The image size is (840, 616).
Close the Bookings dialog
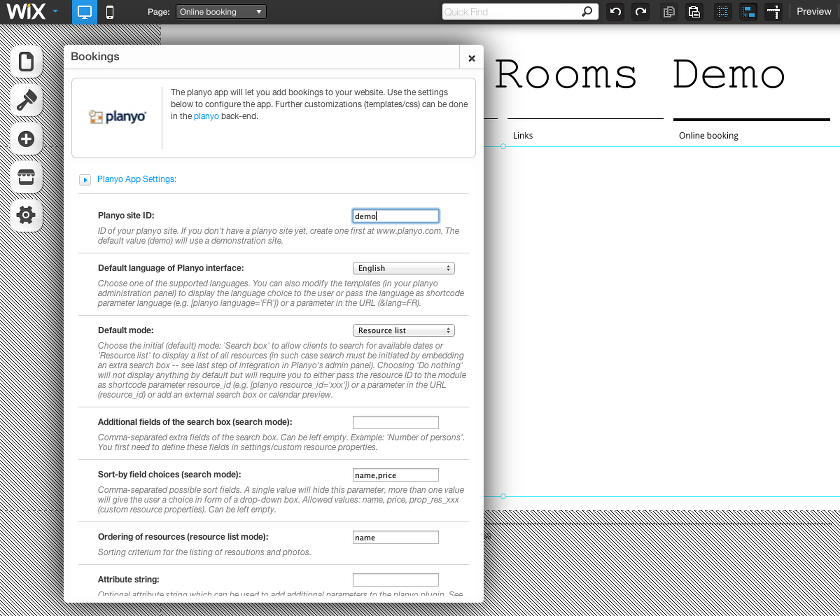point(471,58)
